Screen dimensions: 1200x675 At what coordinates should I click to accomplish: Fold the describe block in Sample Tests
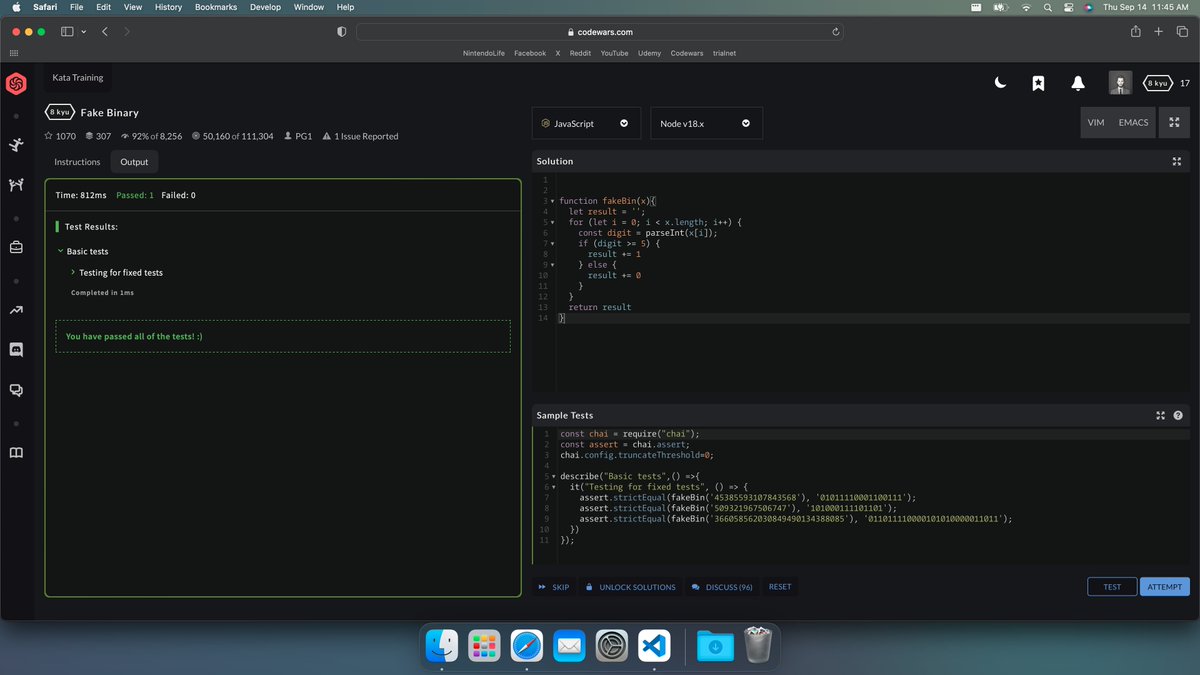pyautogui.click(x=553, y=476)
